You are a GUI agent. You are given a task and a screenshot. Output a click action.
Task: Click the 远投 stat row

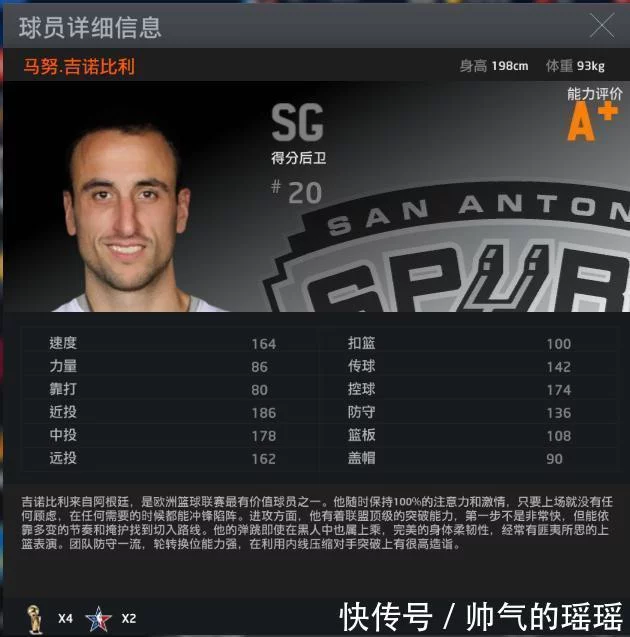[171, 458]
